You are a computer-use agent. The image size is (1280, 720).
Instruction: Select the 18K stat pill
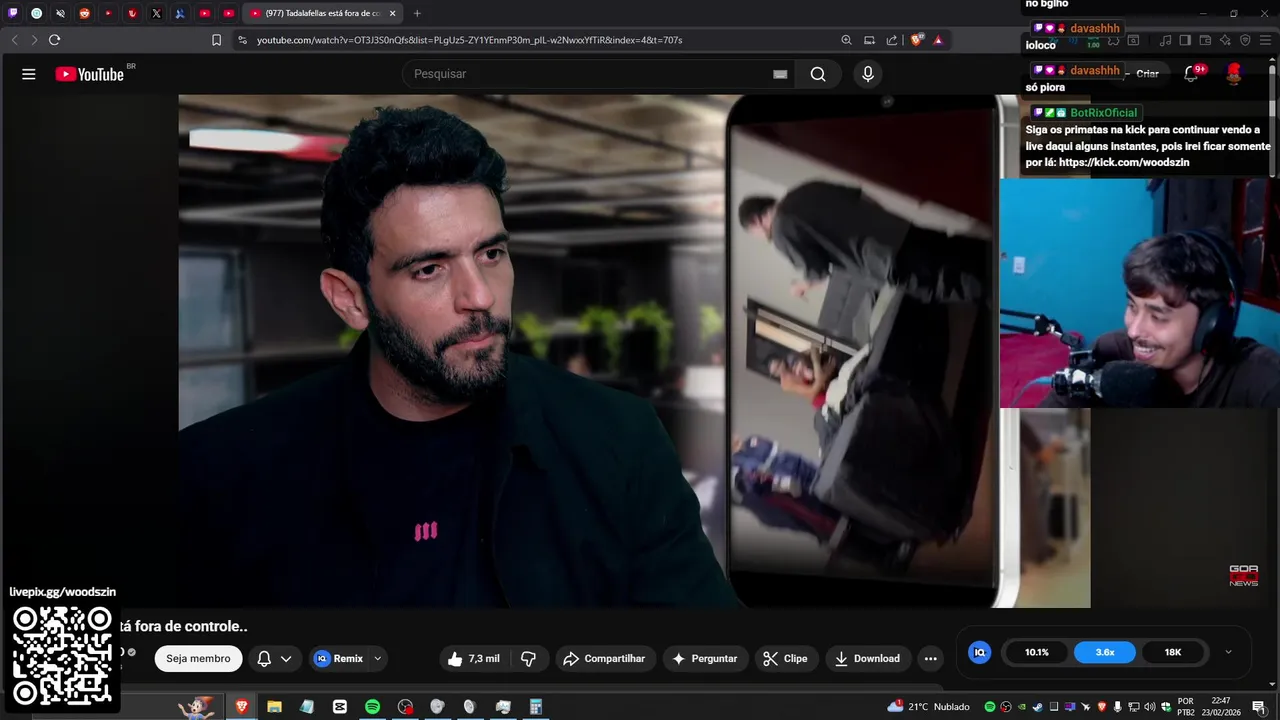[1173, 652]
